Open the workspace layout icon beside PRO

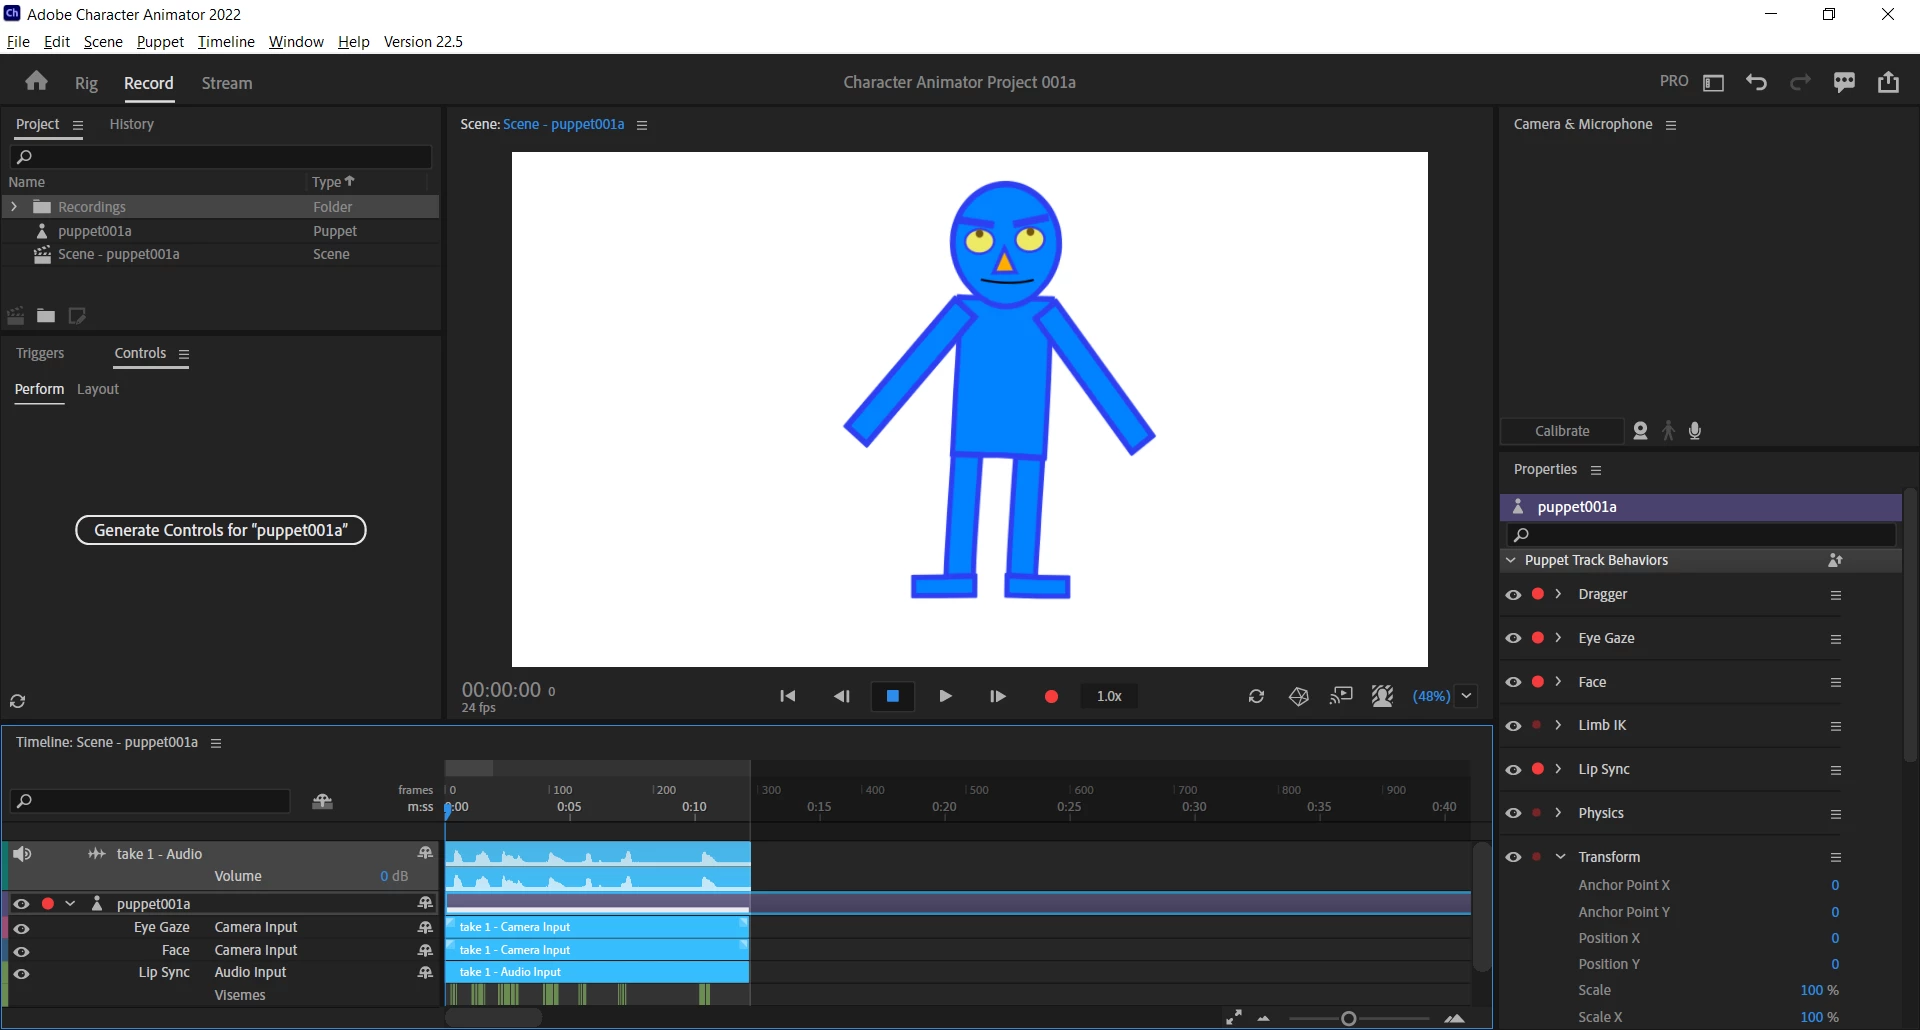point(1713,82)
